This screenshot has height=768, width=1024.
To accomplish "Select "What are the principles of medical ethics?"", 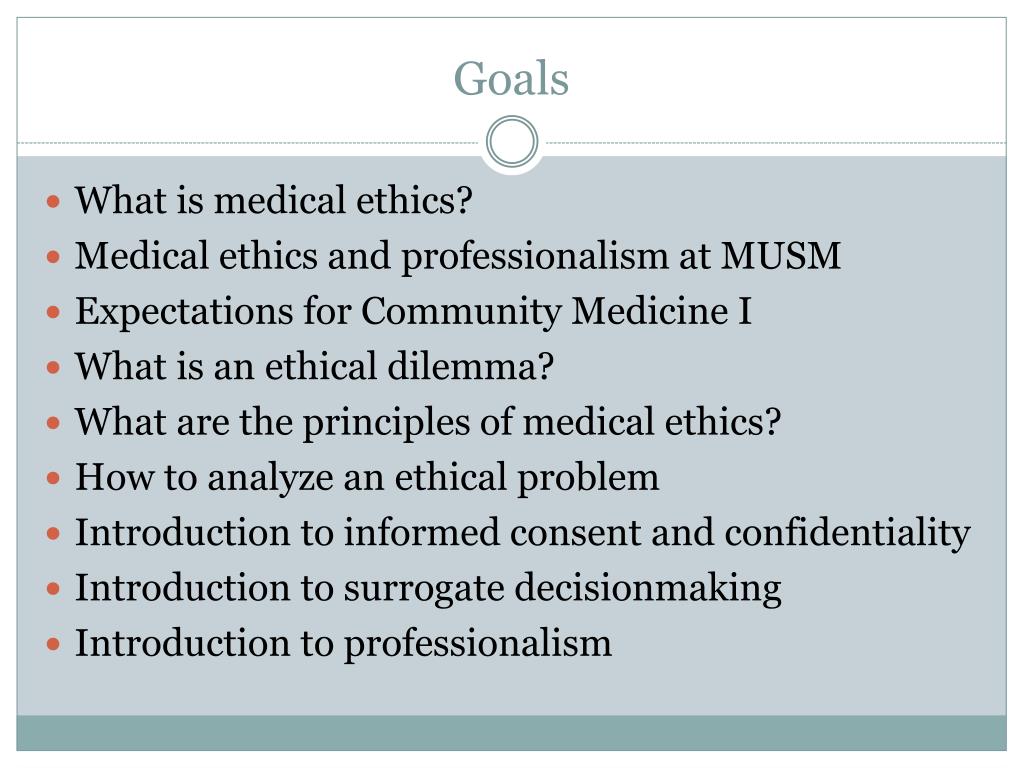I will [427, 422].
